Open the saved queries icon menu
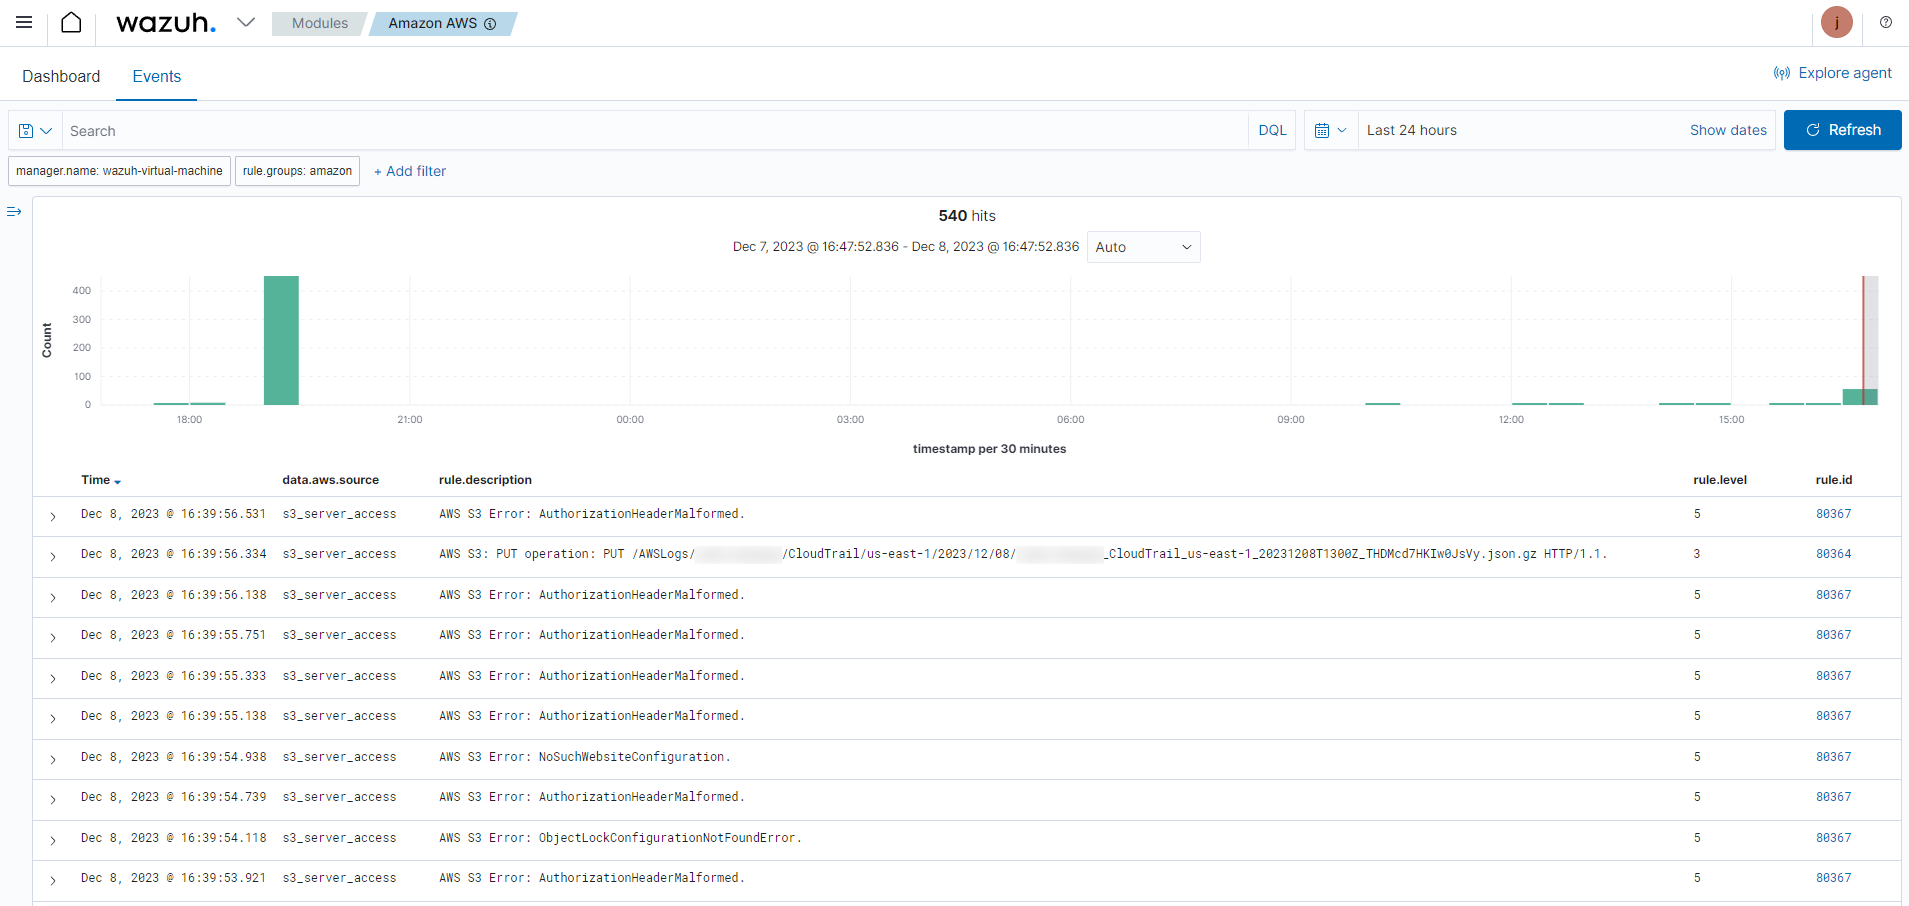This screenshot has width=1909, height=906. (35, 131)
